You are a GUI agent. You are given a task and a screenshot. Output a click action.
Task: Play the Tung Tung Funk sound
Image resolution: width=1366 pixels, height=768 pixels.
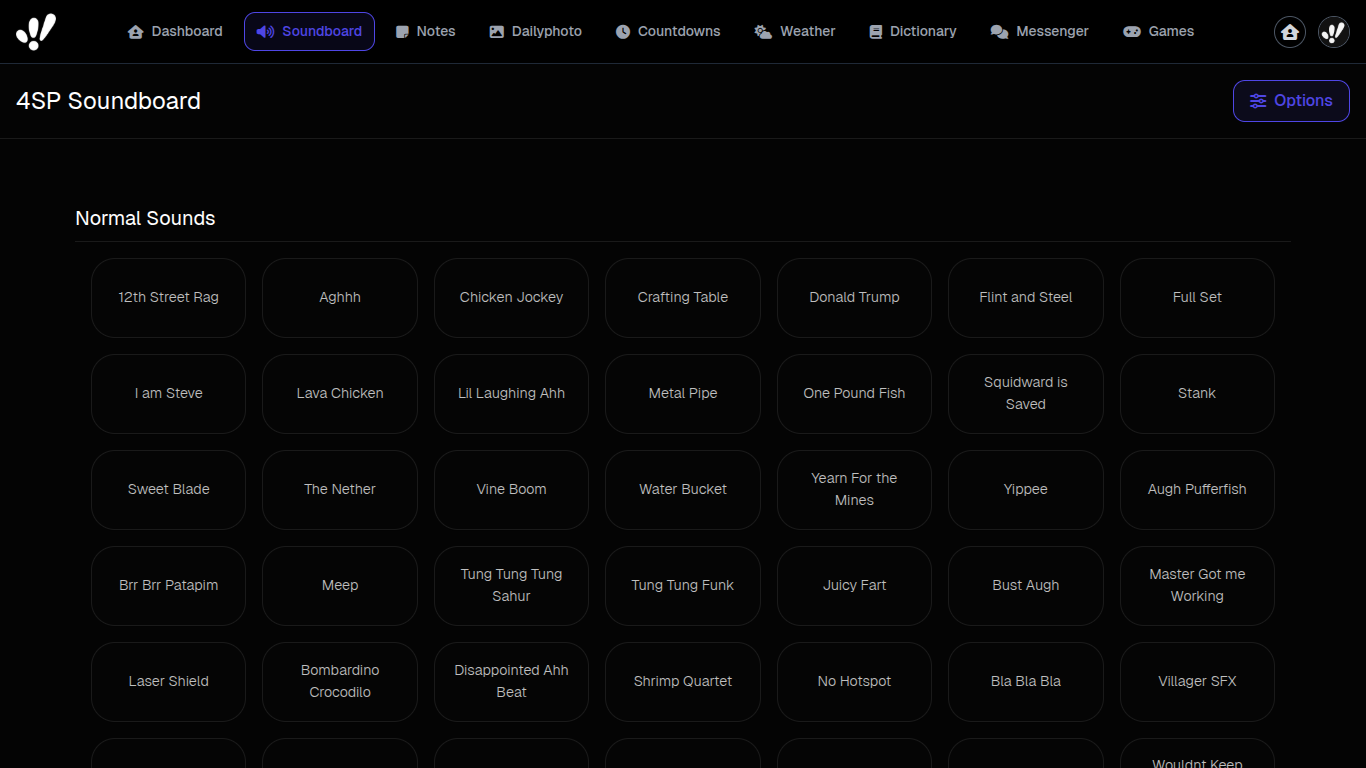pyautogui.click(x=683, y=585)
